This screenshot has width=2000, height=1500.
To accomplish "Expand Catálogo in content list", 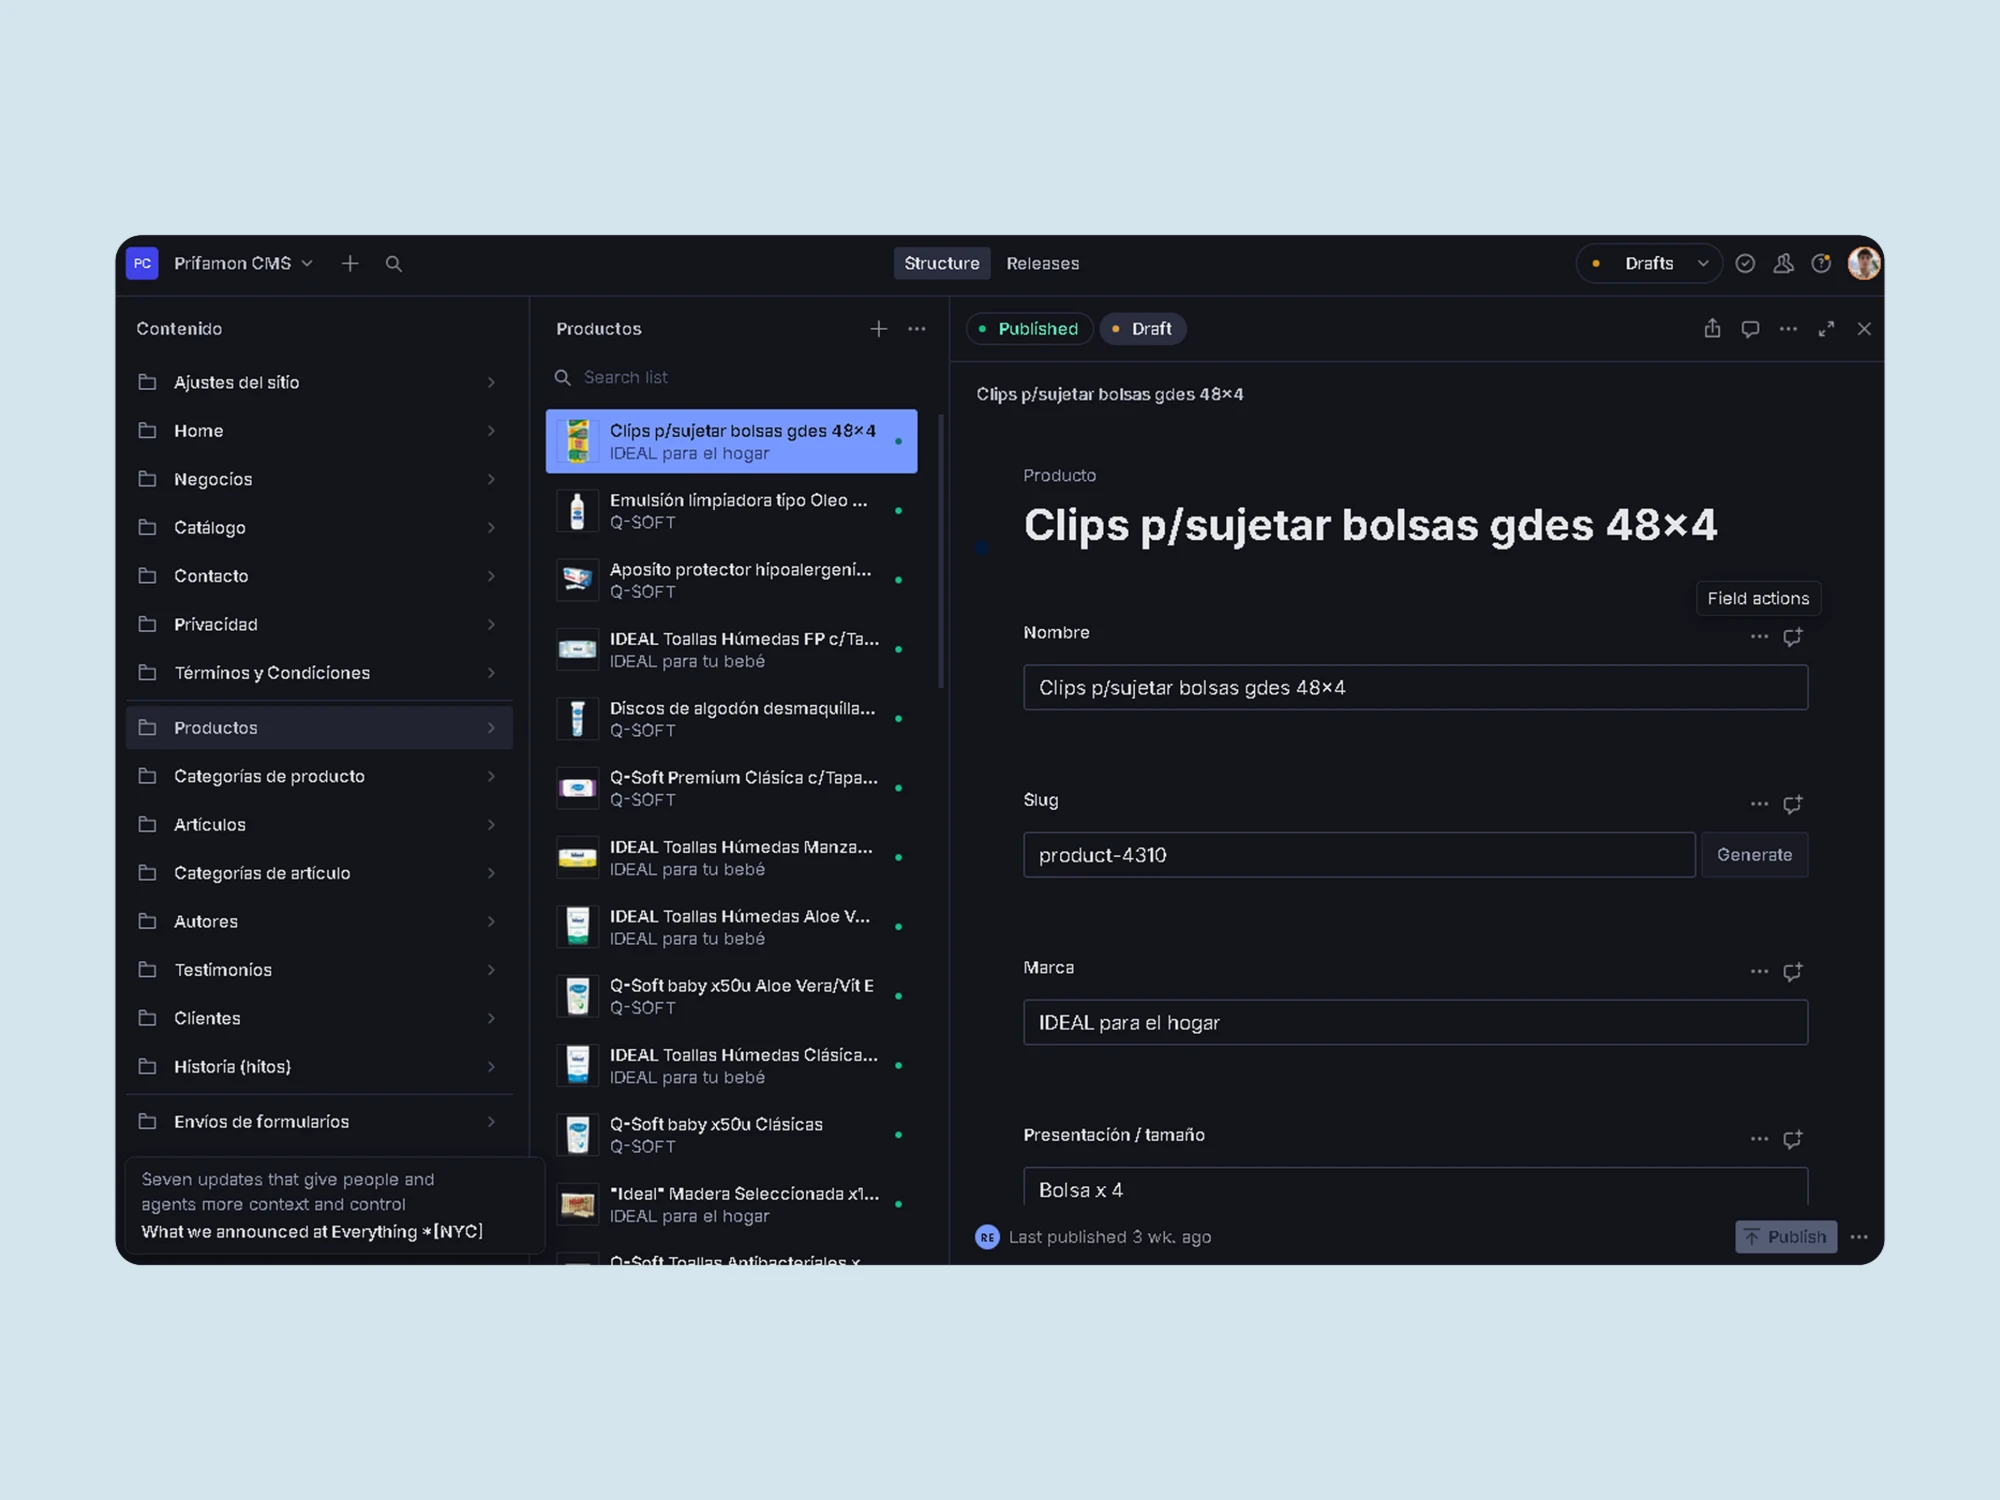I will pos(319,527).
